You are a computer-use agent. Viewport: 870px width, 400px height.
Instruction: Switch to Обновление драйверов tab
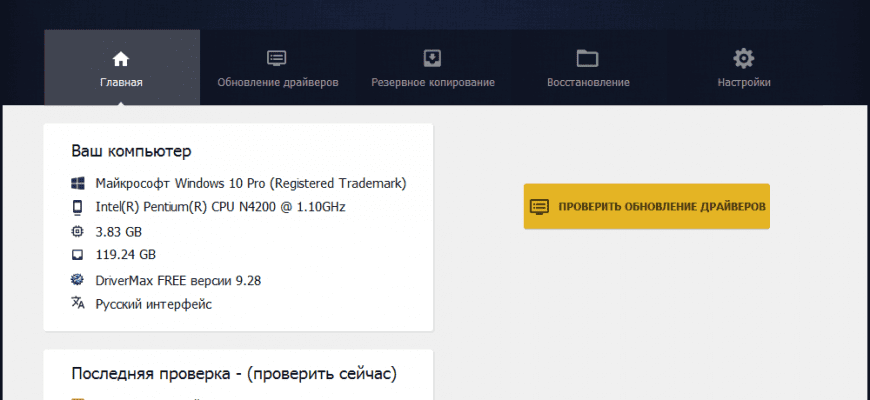point(277,68)
